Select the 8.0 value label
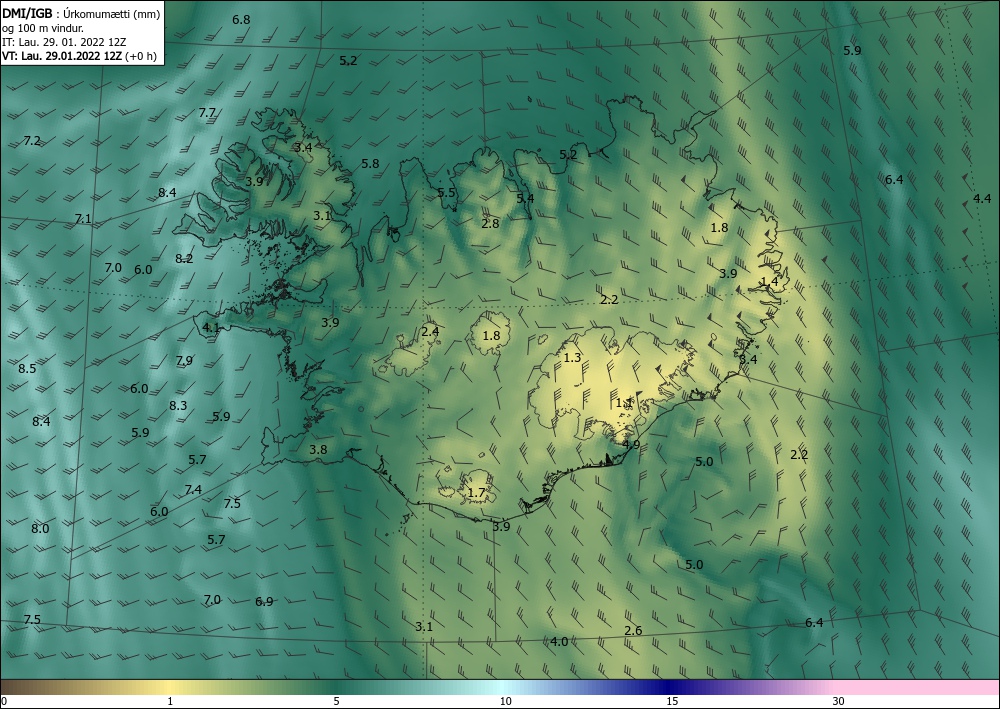Screen dimensions: 1000x709 tap(40, 529)
